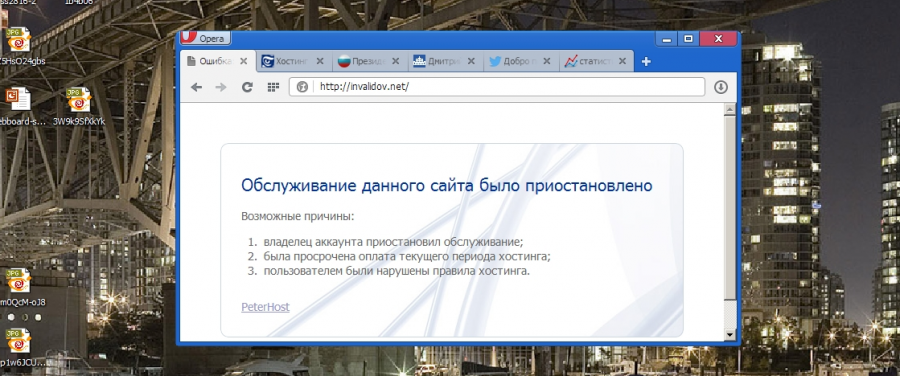The width and height of the screenshot is (900, 376).
Task: Close the Opera window
Action: (x=718, y=39)
